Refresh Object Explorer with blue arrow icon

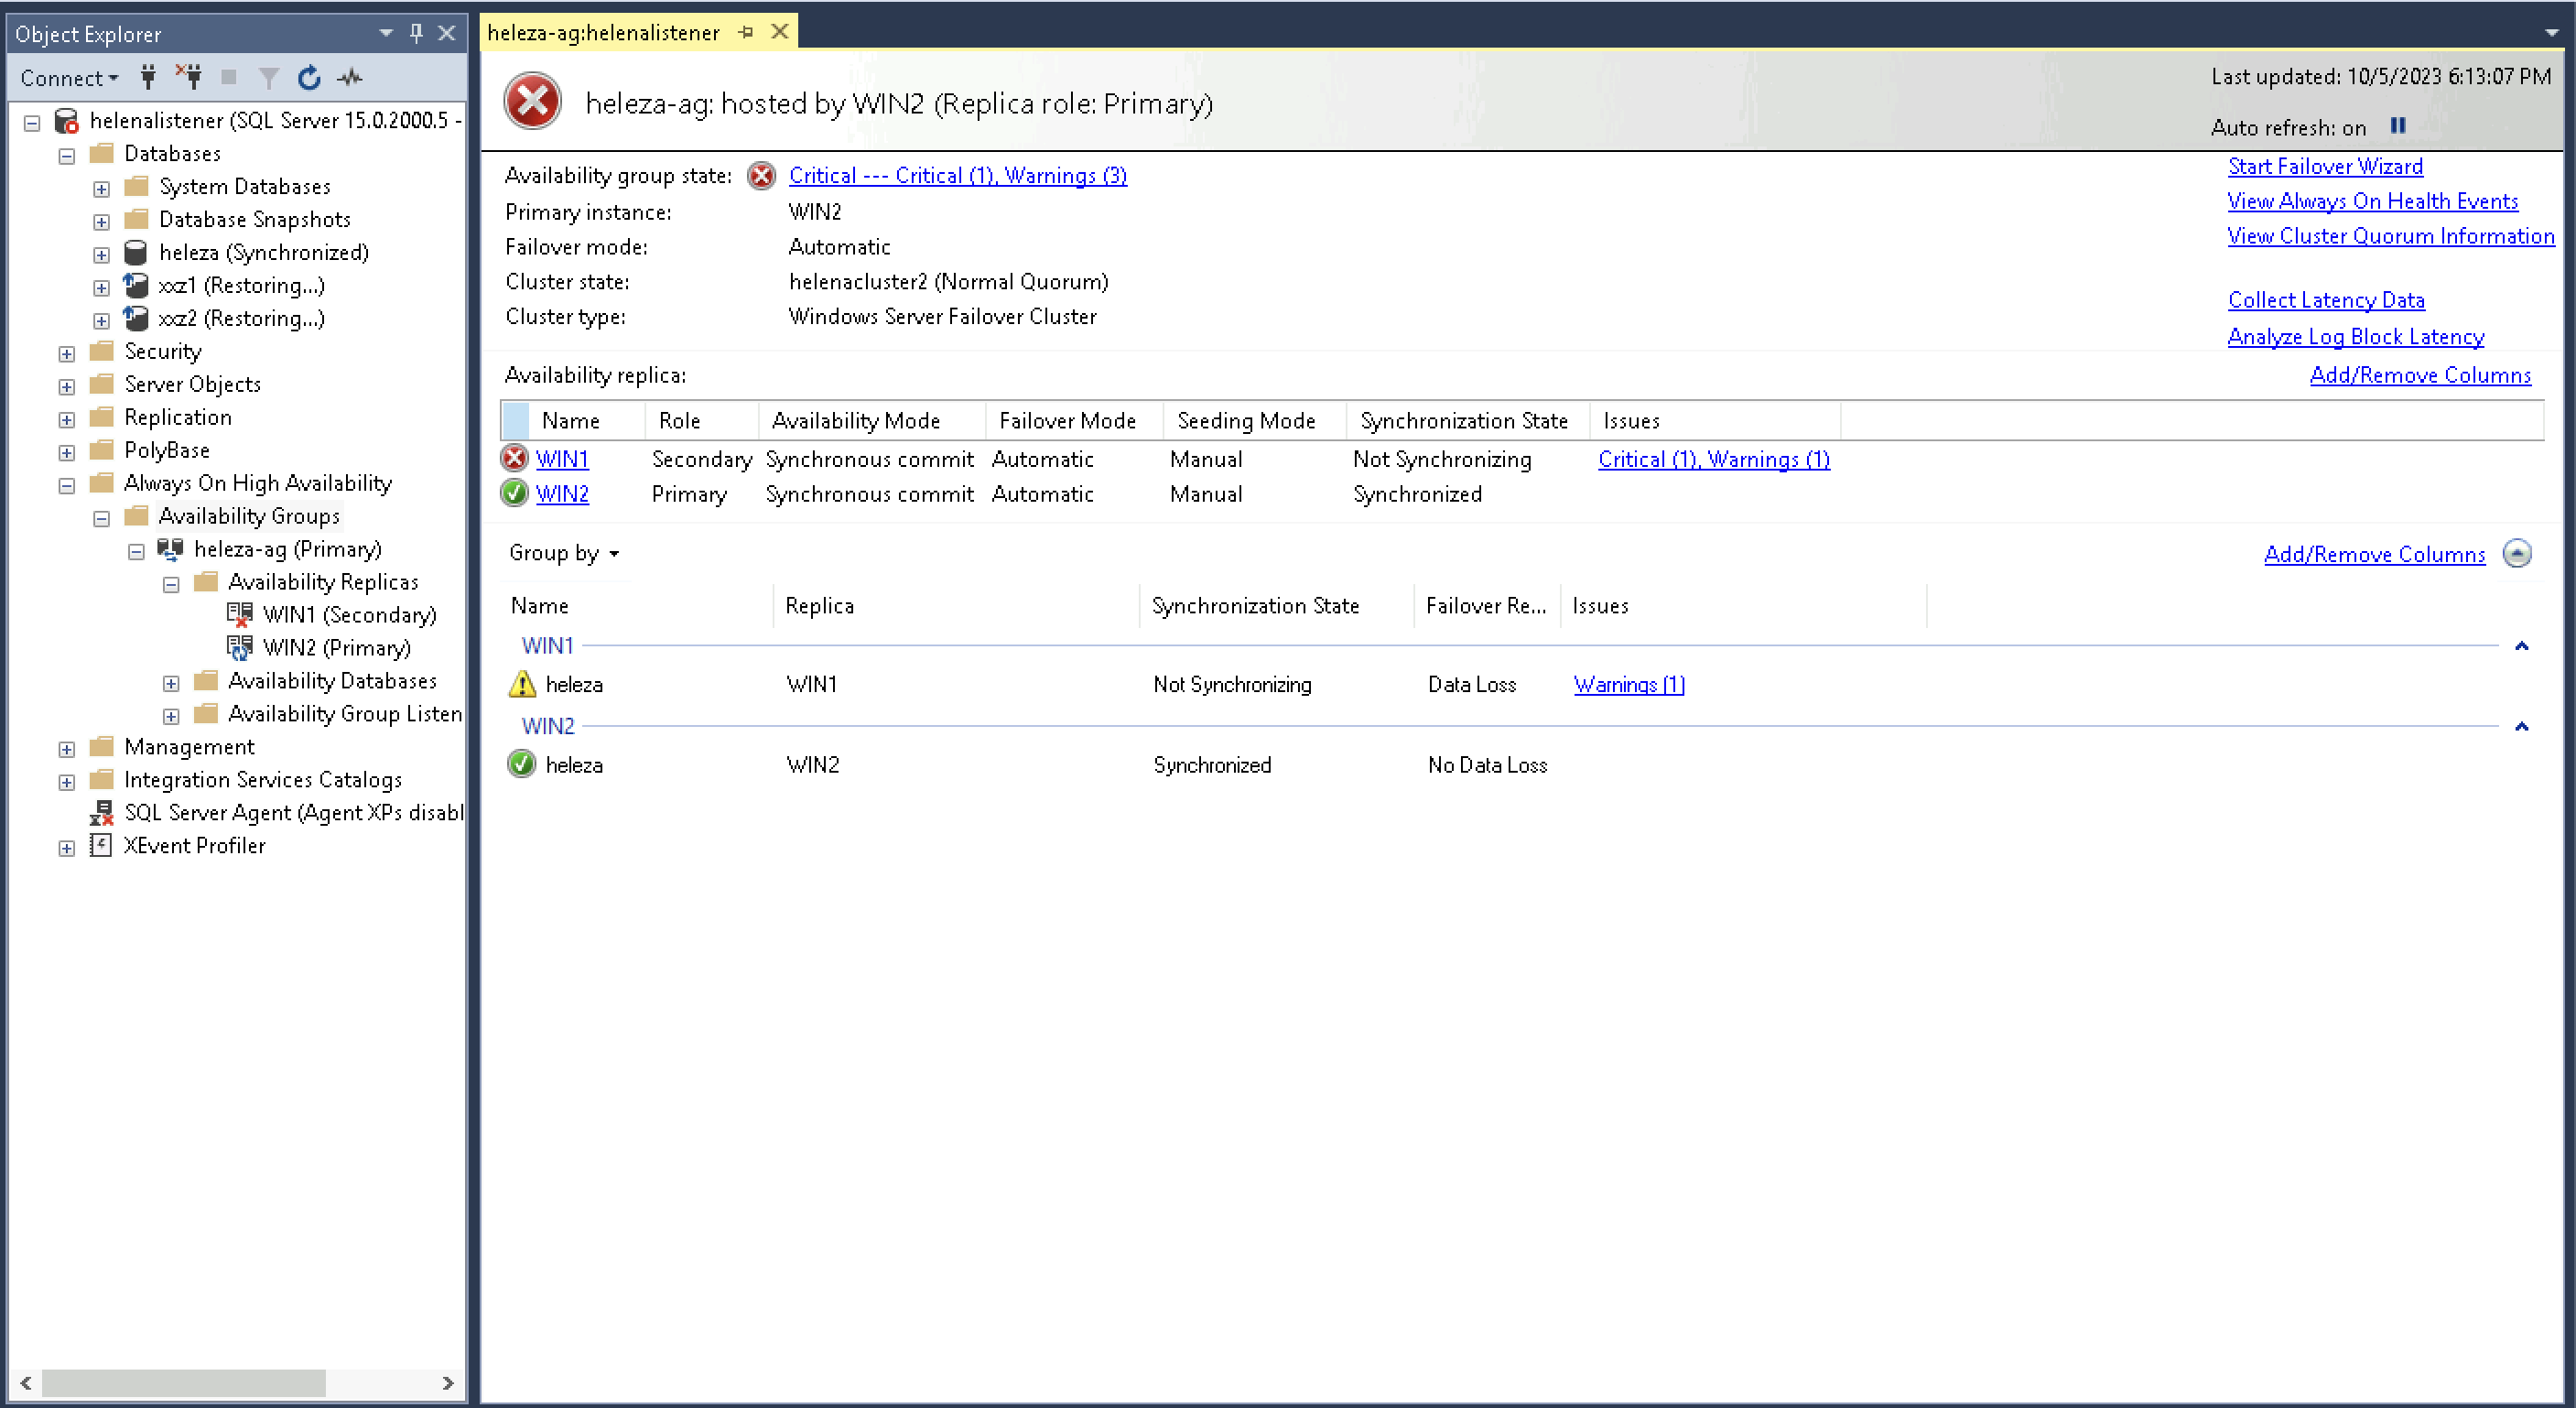coord(309,77)
